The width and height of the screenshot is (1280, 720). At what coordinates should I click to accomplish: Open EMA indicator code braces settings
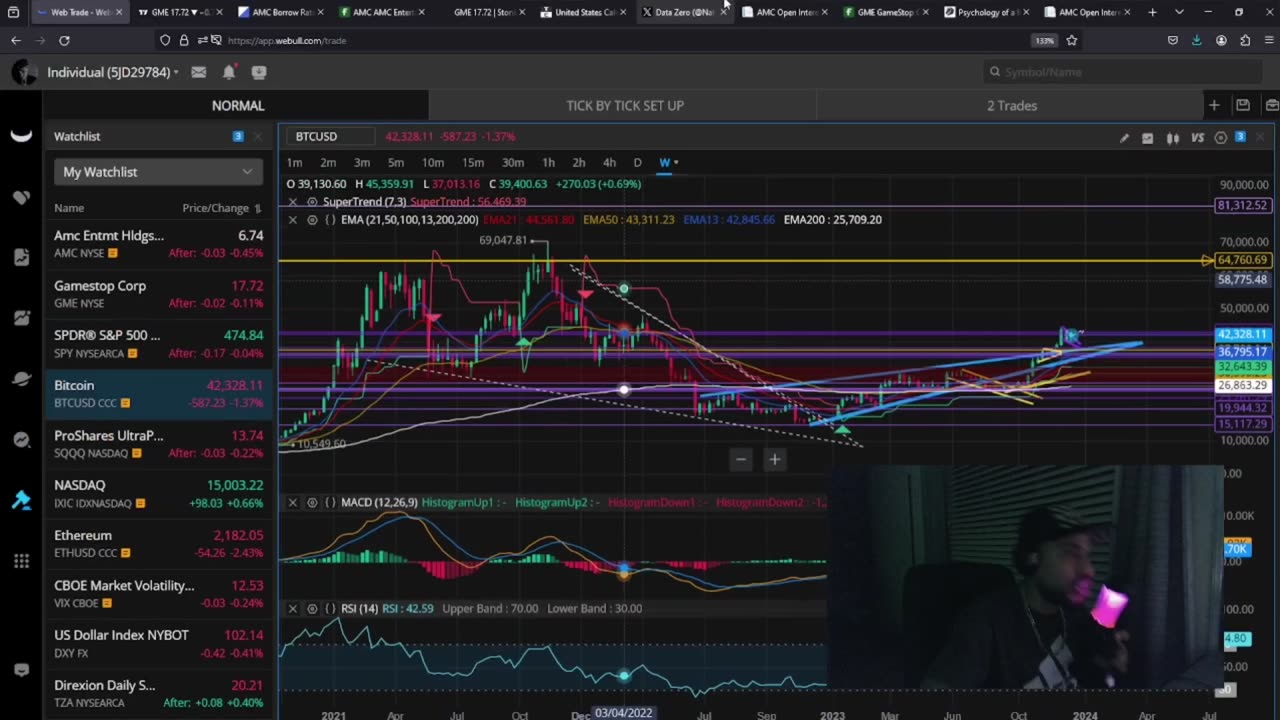pos(330,219)
